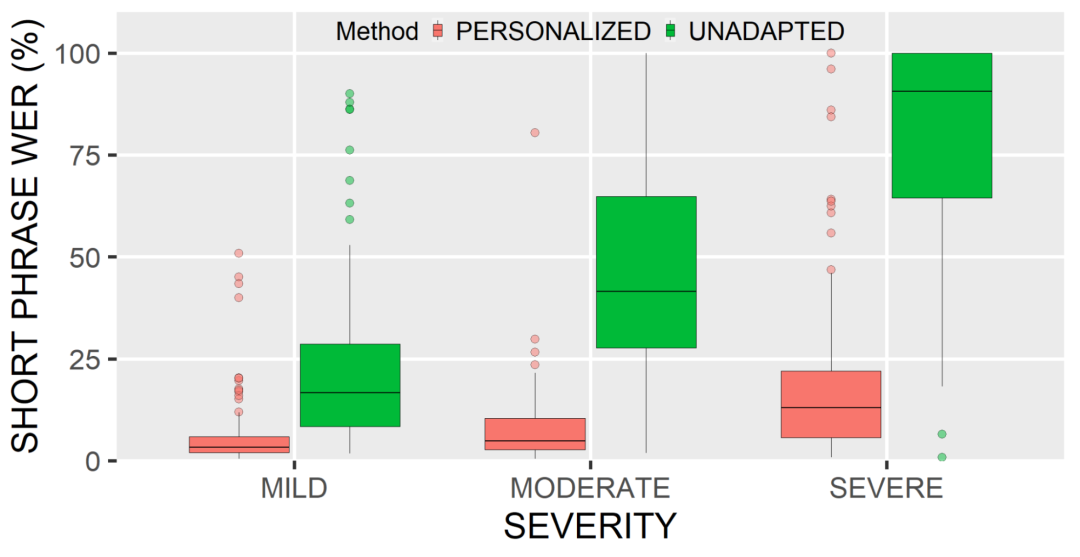The image size is (1080, 557).
Task: Select the green UNADAPTED box for MODERATE
Action: point(646,272)
